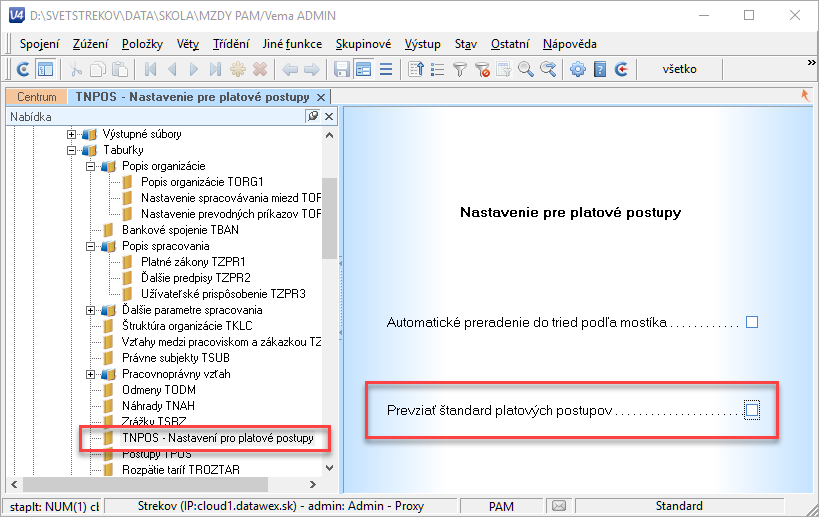
Task: Collapse the Popis spracovania node
Action: click(x=90, y=246)
